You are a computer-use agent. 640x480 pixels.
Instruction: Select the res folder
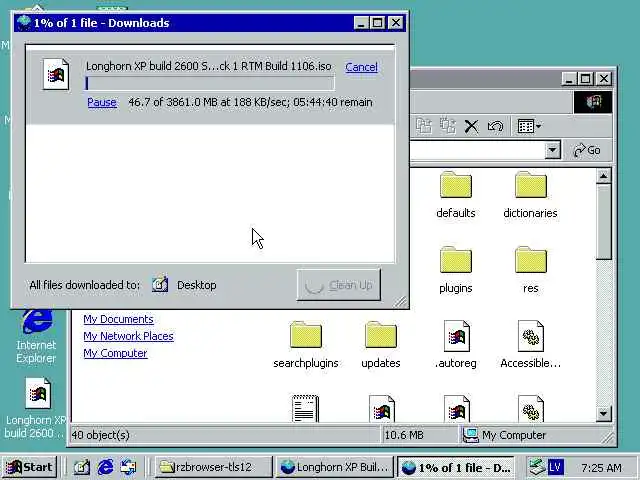pyautogui.click(x=531, y=270)
